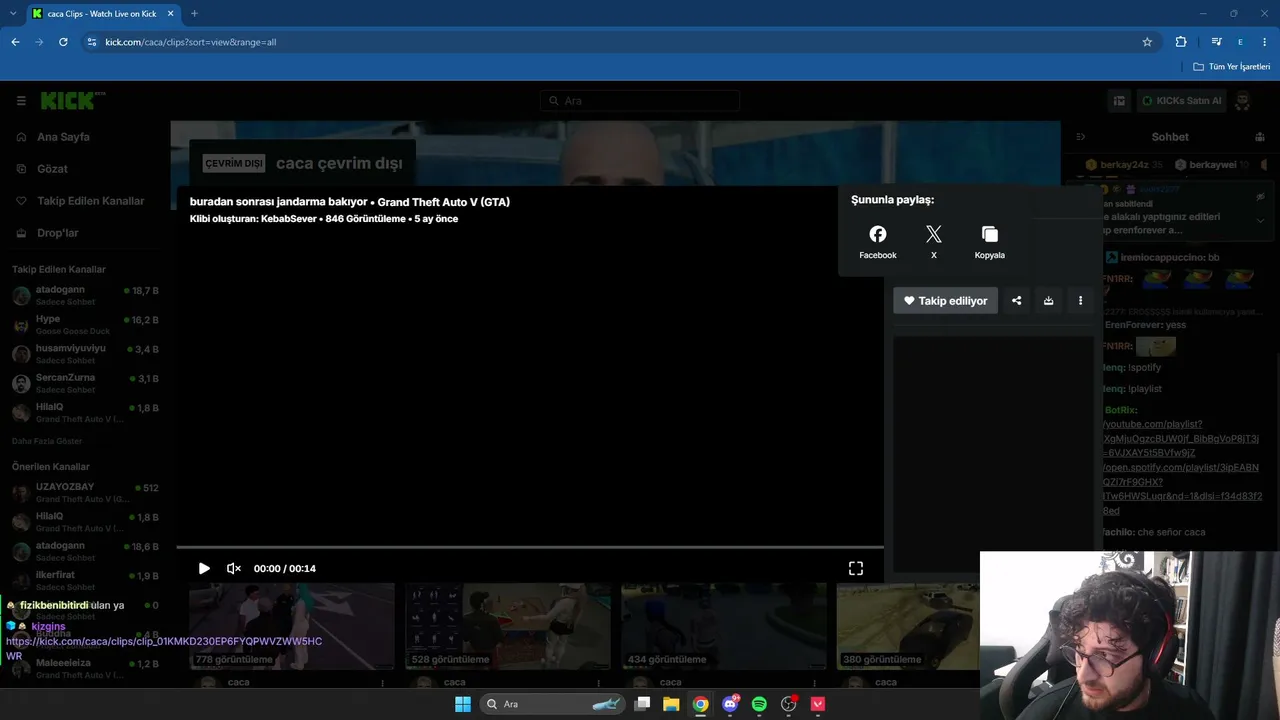The image size is (1280, 720).
Task: Open the Tüm Yer İşaretleri bookmarks folder
Action: 1232,67
